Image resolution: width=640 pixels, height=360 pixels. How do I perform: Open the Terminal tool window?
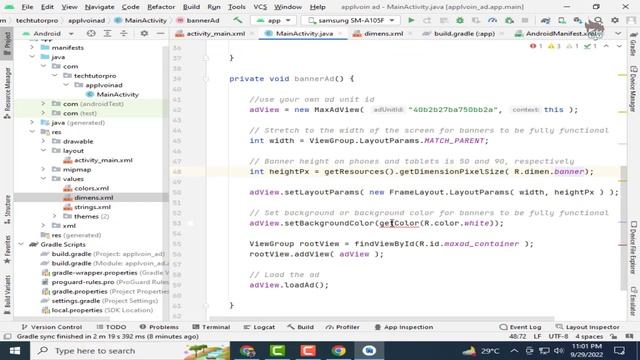pos(211,327)
